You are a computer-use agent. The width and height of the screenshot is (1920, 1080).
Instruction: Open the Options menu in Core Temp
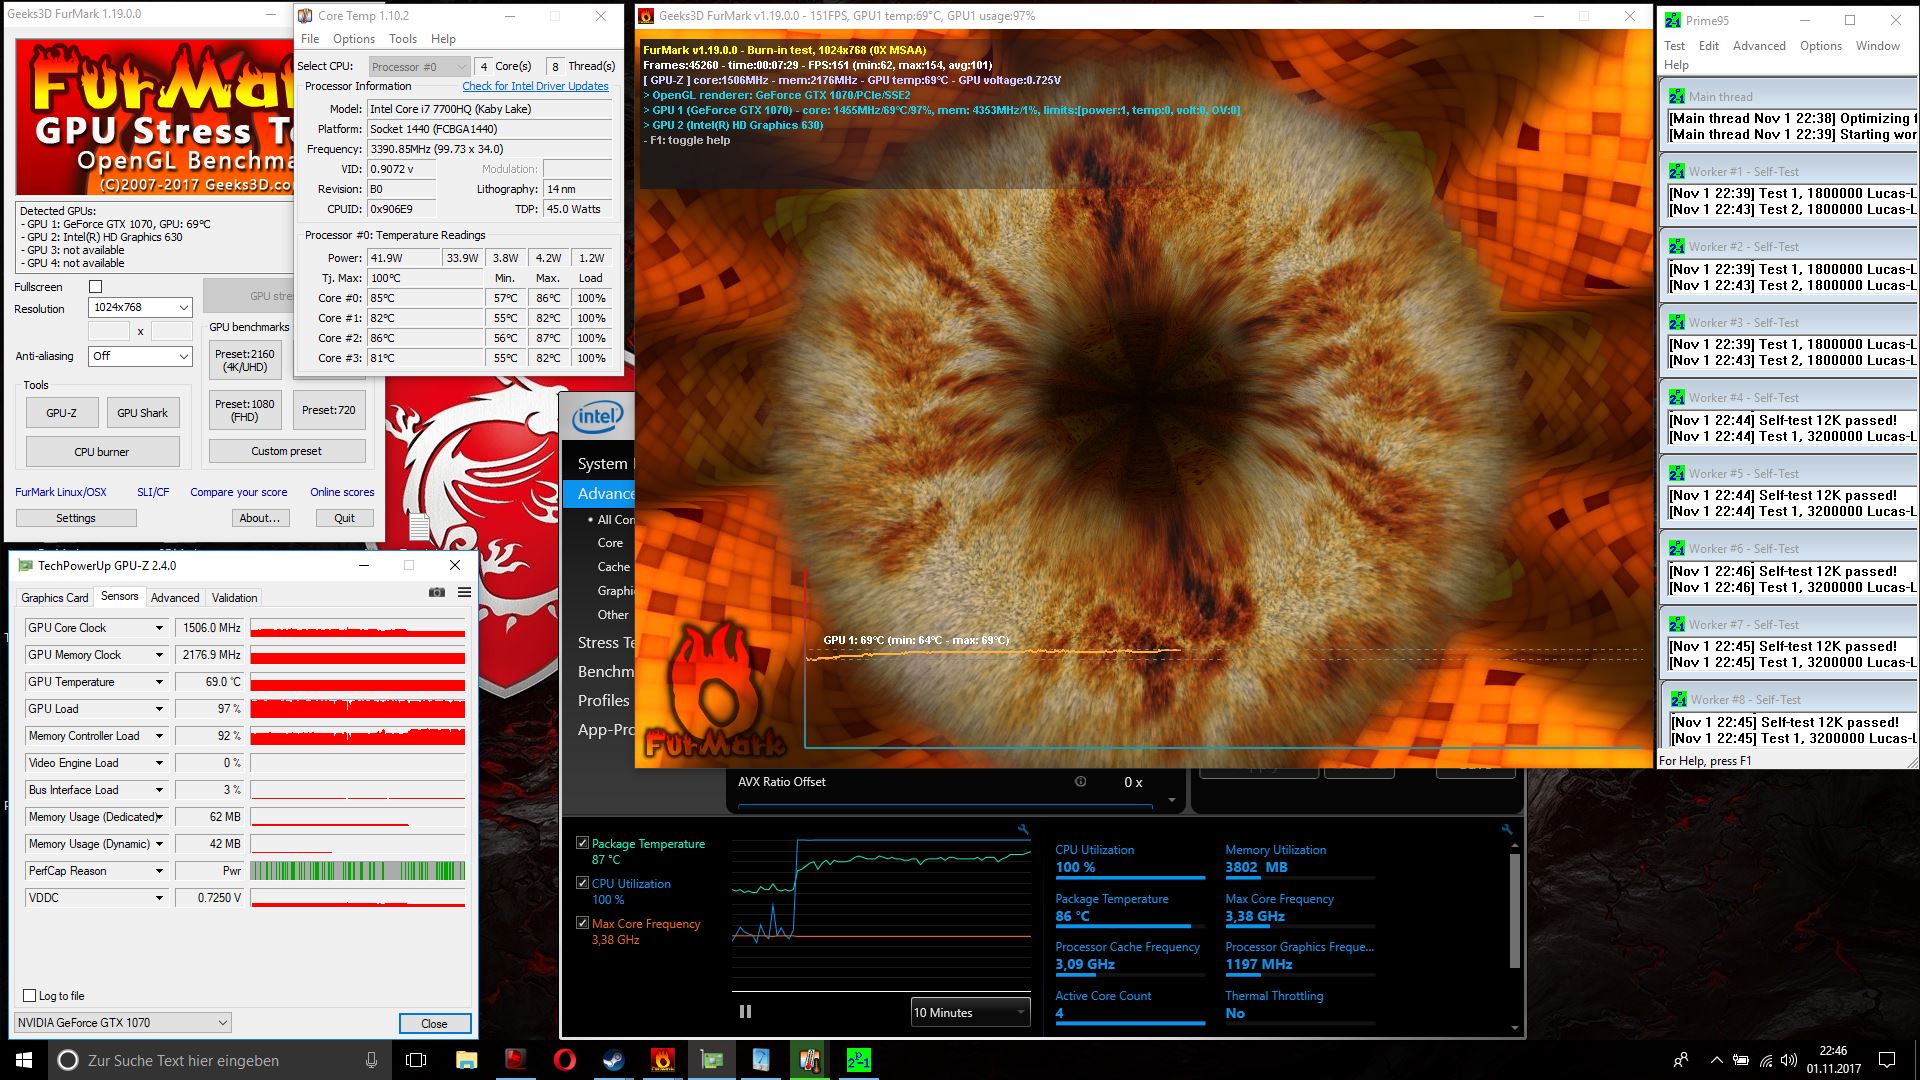pos(353,39)
